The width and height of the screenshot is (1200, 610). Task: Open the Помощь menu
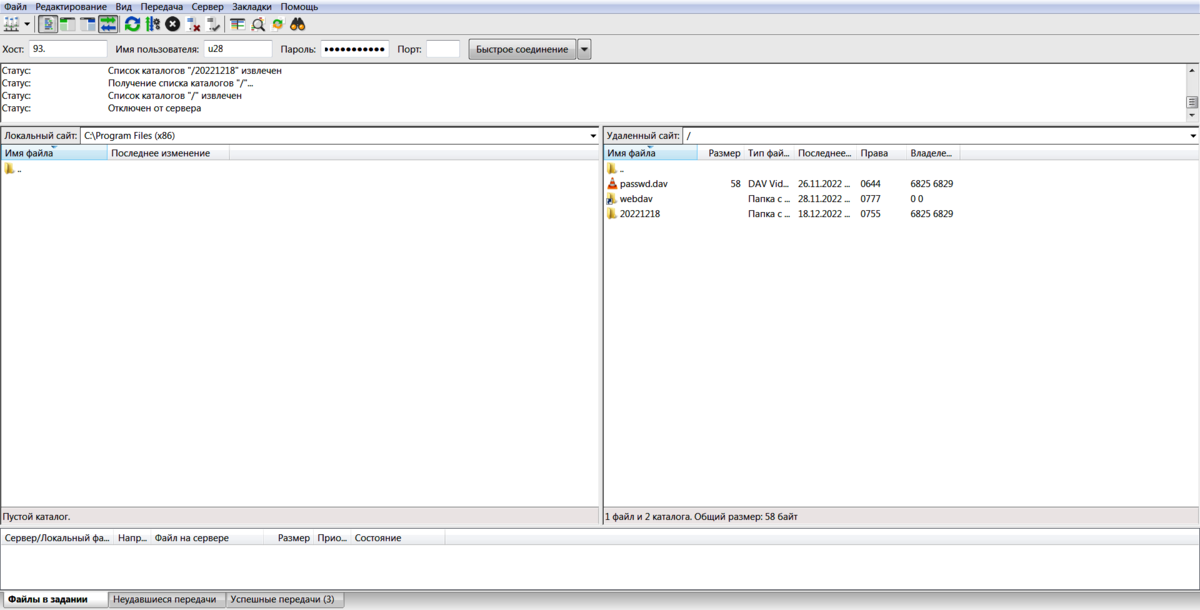pyautogui.click(x=299, y=7)
